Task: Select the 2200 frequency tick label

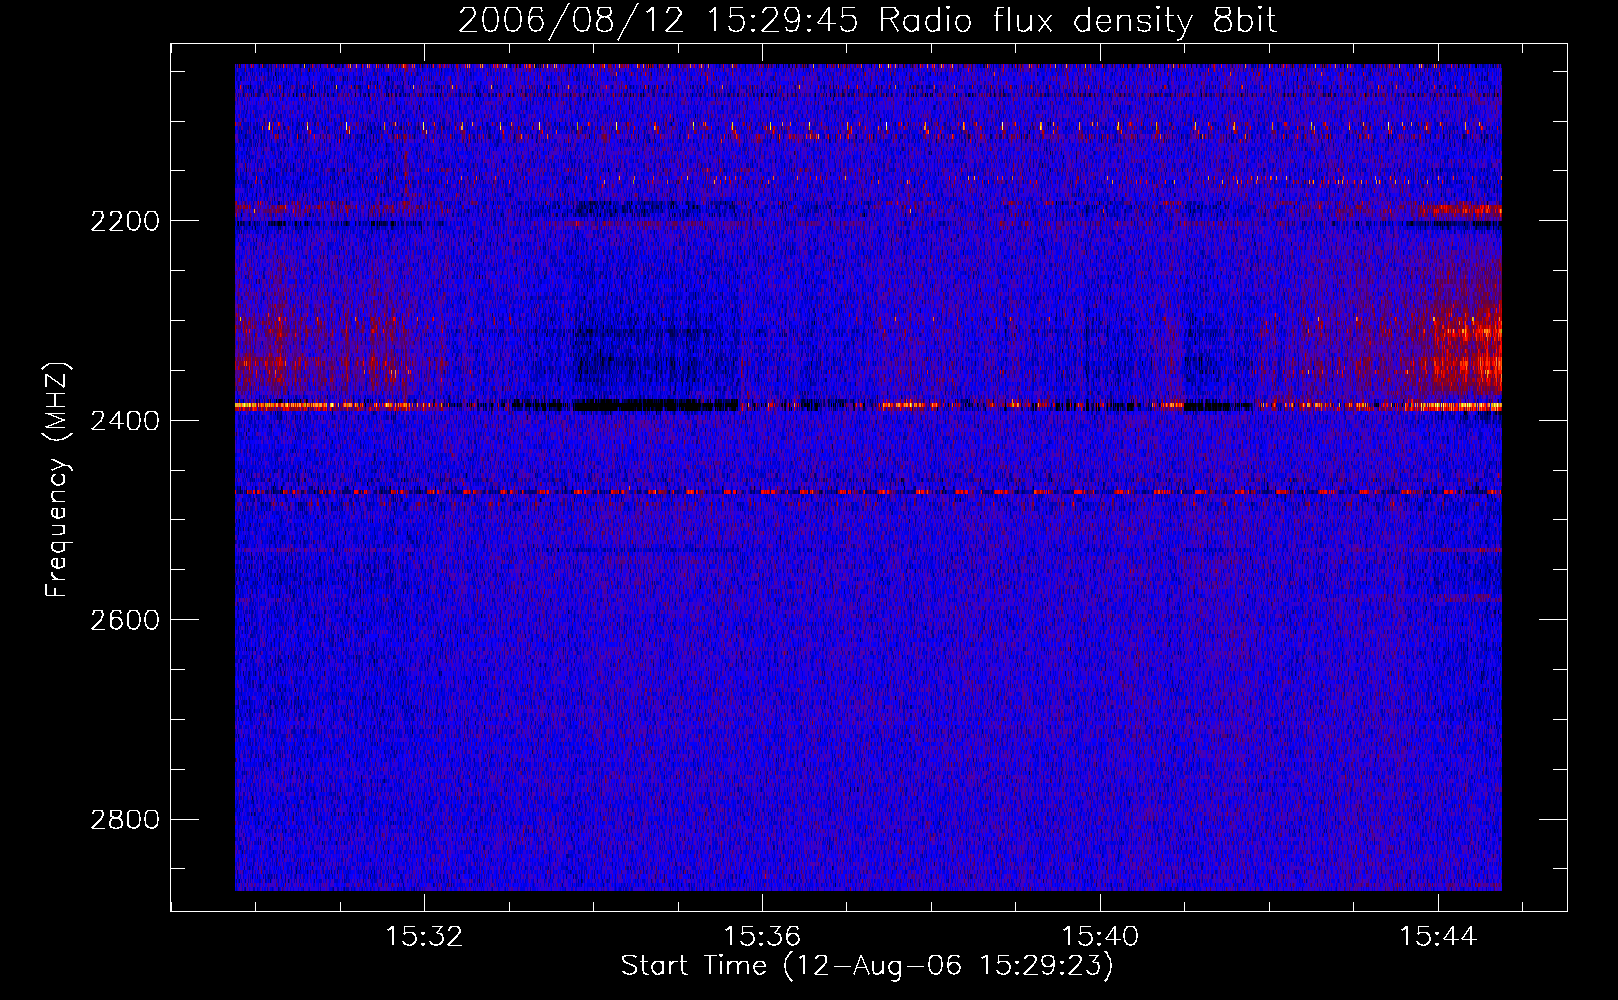Action: 125,221
